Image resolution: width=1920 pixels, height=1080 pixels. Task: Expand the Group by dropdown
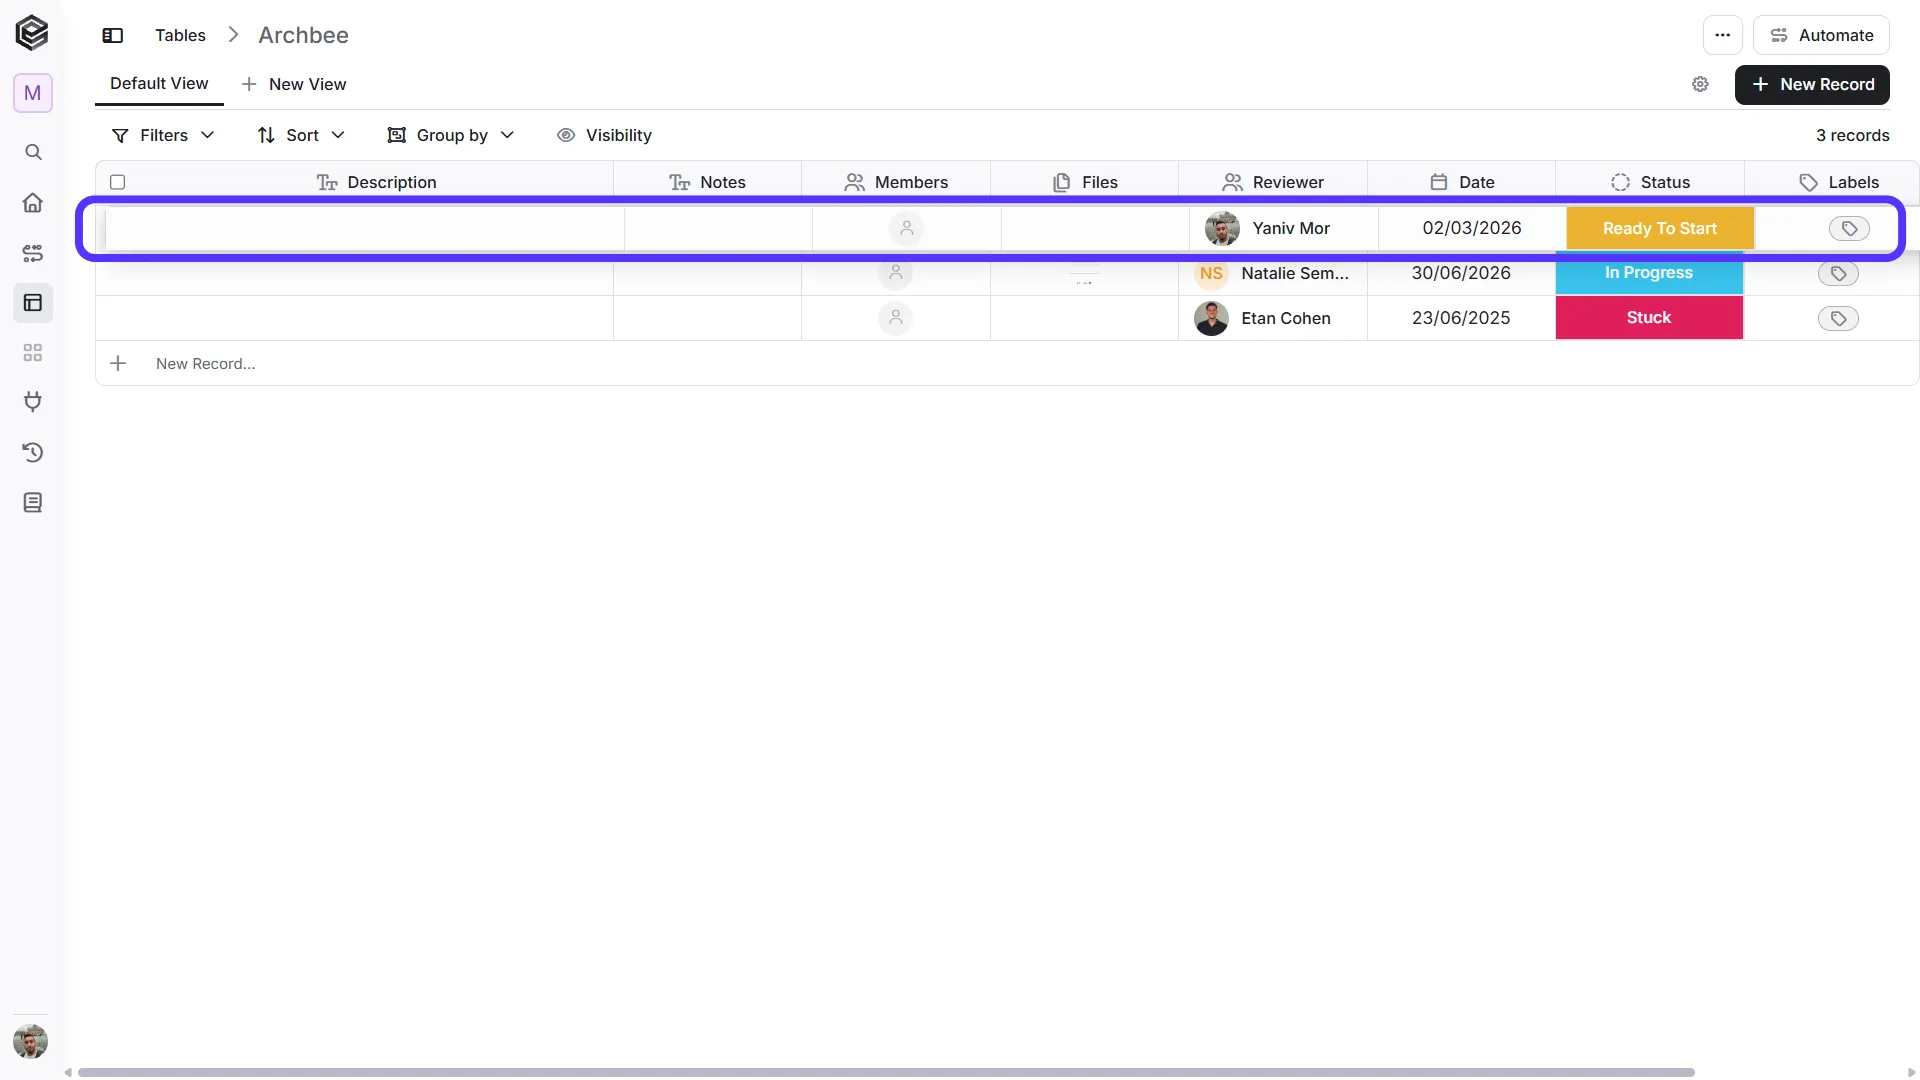[451, 135]
